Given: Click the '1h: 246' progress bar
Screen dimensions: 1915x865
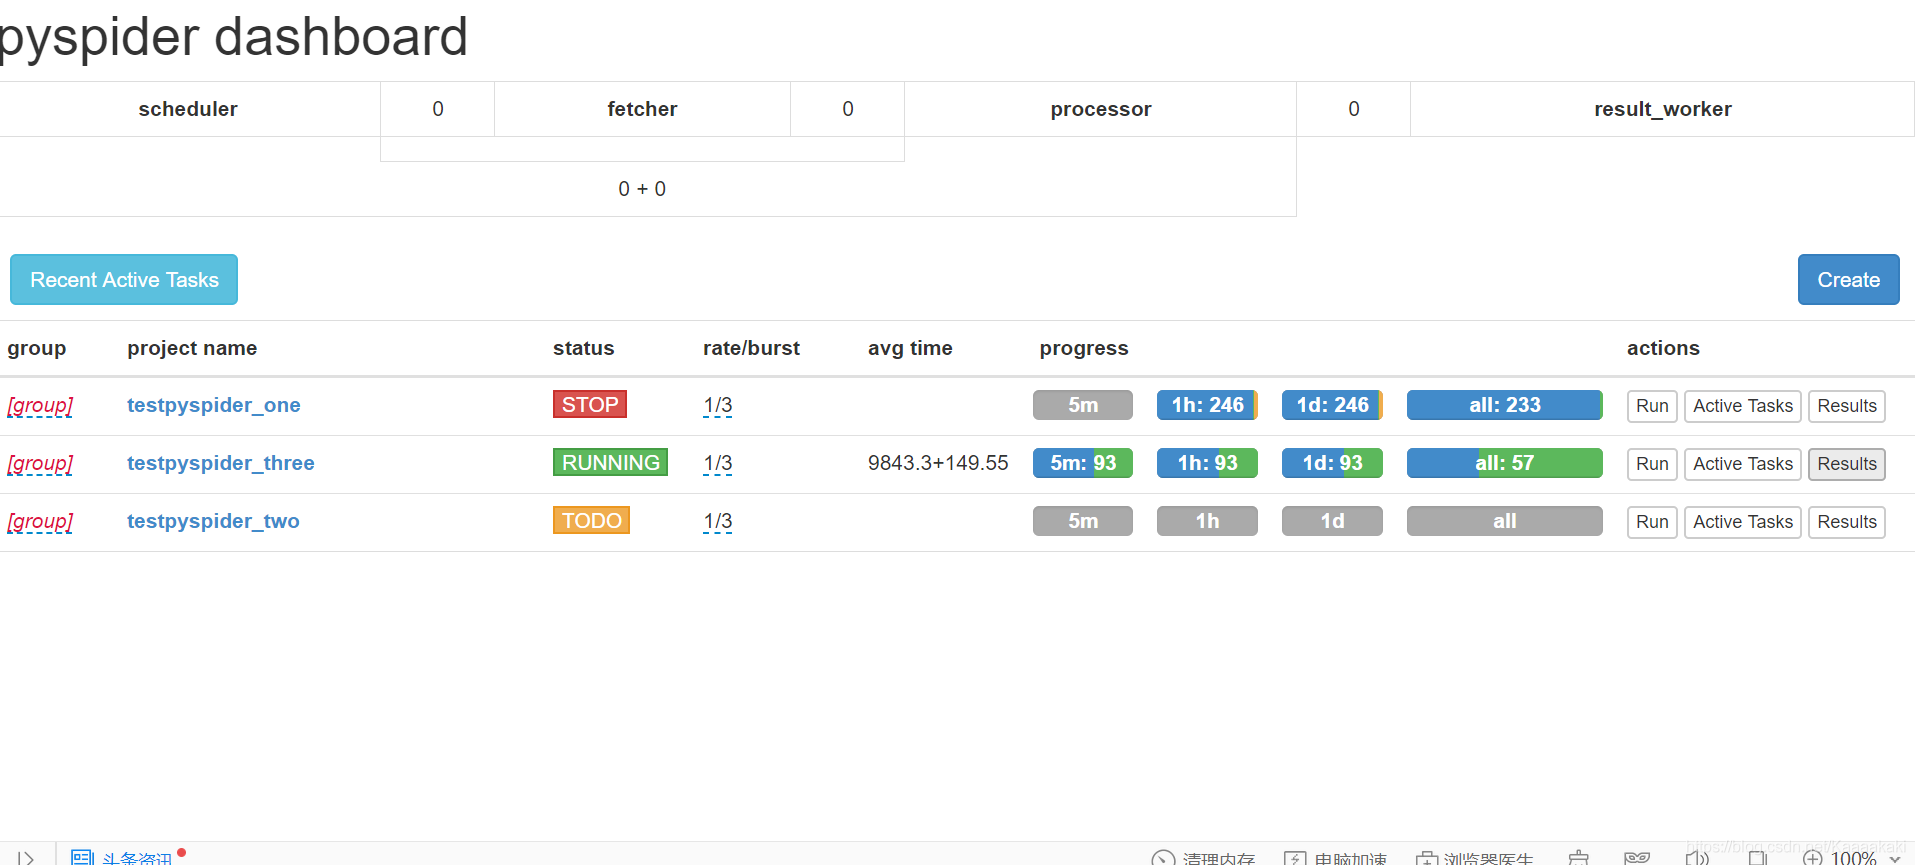Looking at the screenshot, I should click(1207, 405).
